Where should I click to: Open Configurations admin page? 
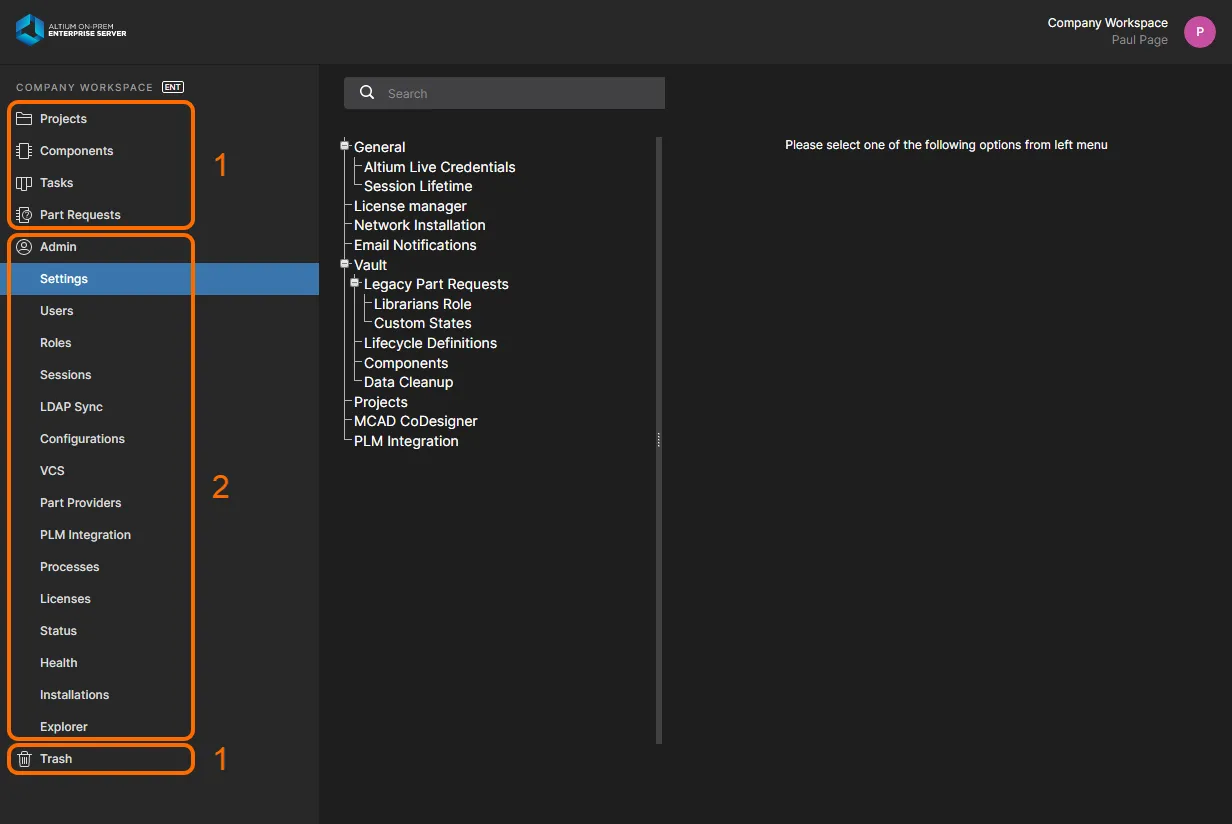(x=82, y=439)
